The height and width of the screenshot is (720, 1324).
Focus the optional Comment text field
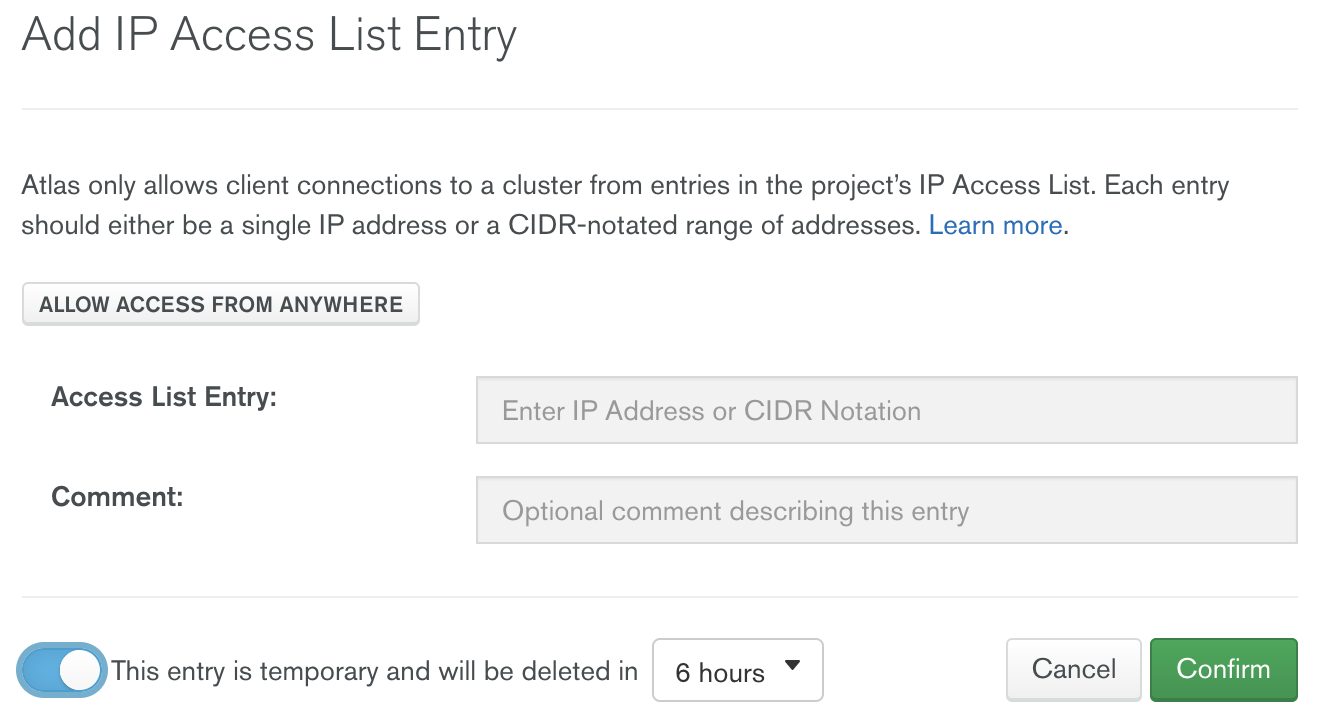click(x=887, y=510)
